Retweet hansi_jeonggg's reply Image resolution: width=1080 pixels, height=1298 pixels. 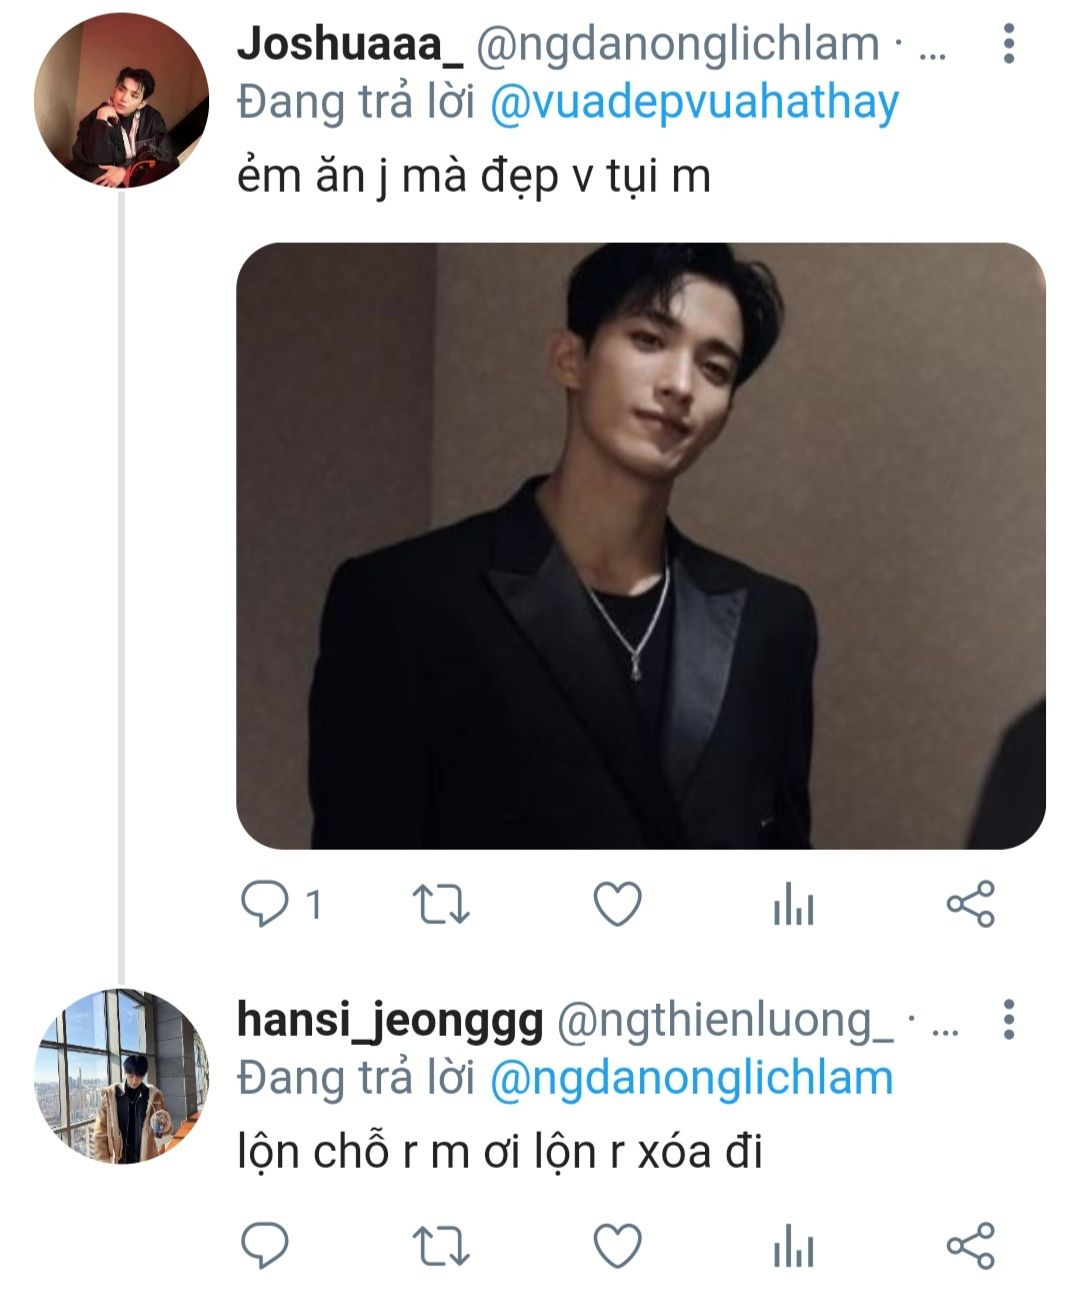click(441, 1246)
